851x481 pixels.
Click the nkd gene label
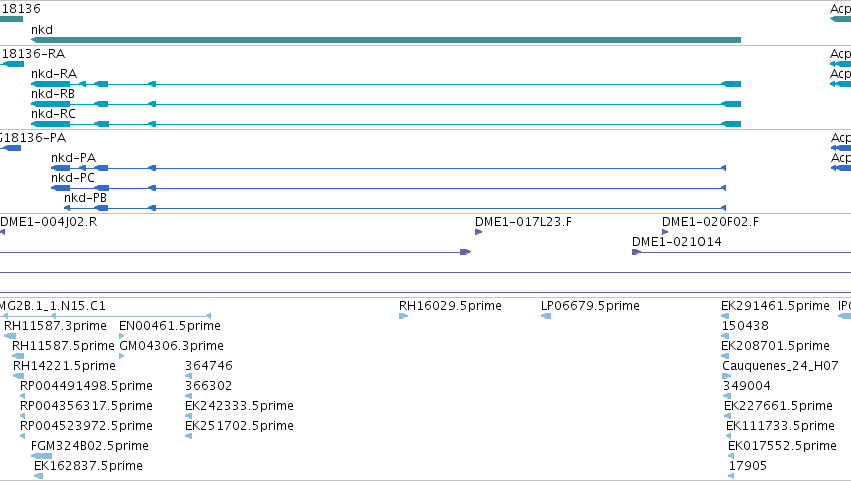(42, 30)
